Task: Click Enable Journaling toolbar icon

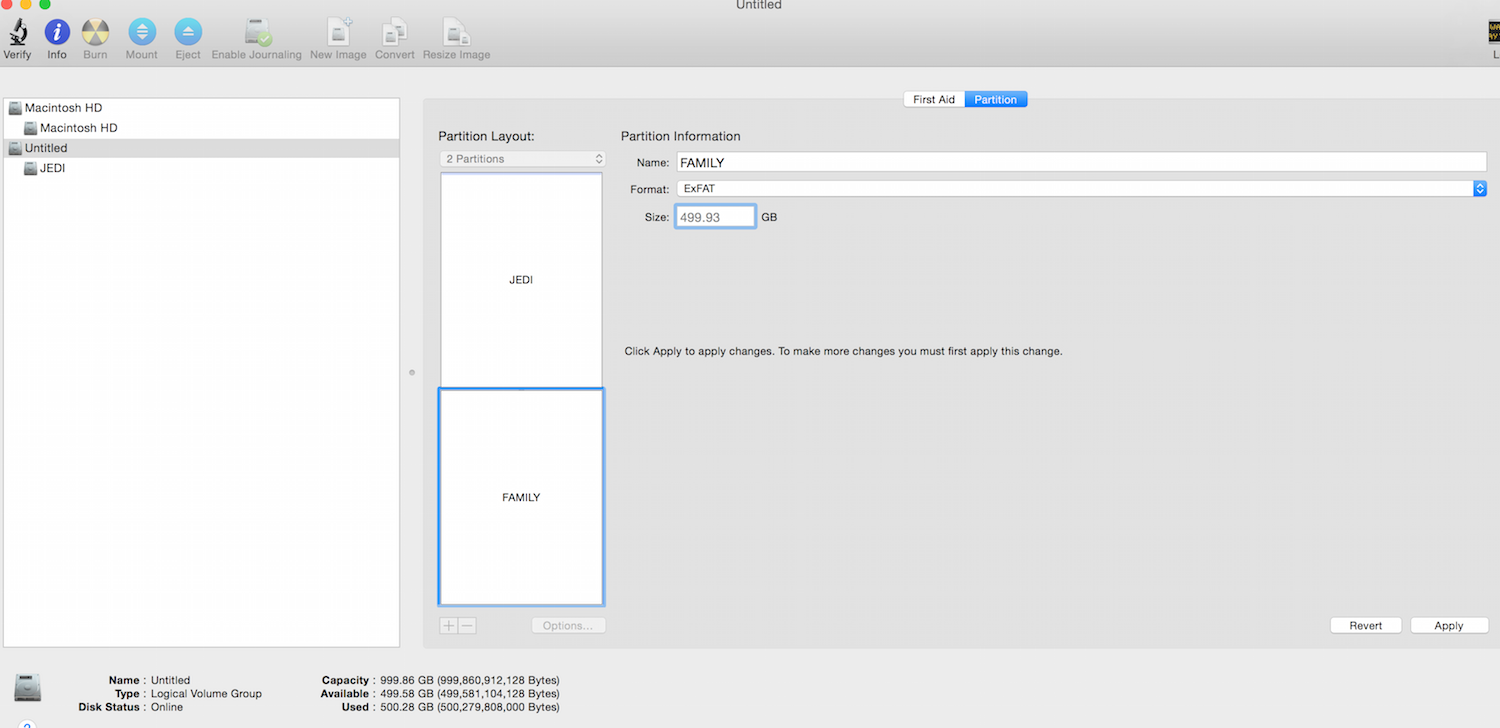Action: coord(257,32)
